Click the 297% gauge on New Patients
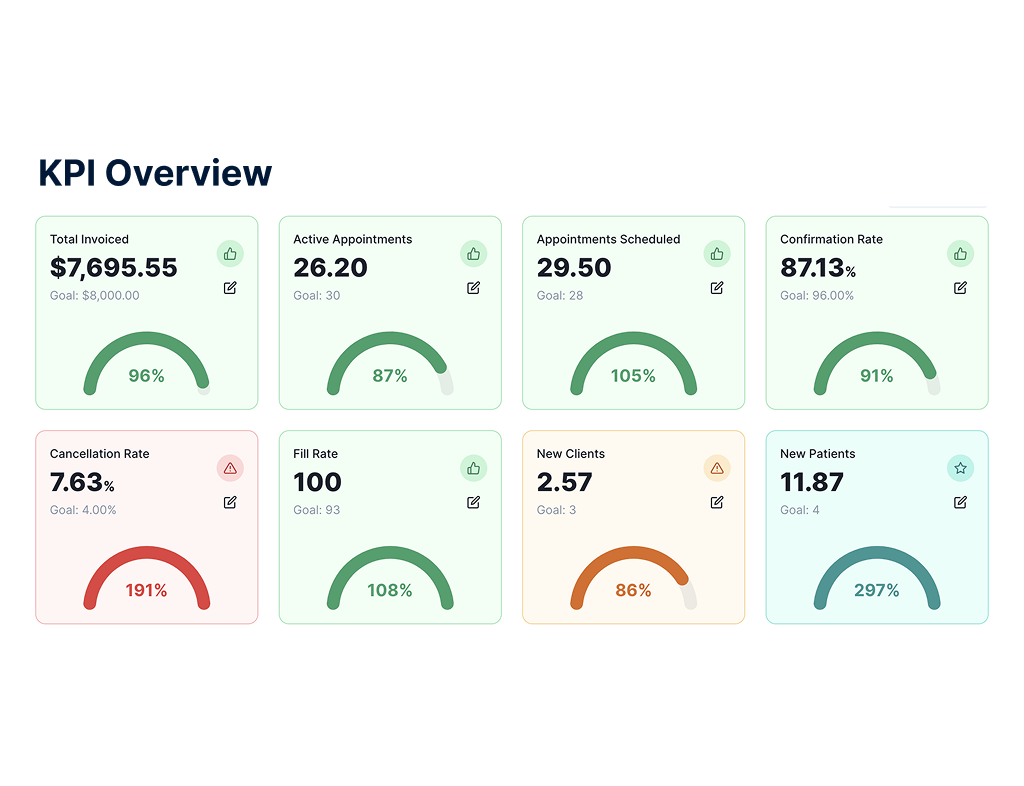This screenshot has height=786, width=1024. point(877,590)
